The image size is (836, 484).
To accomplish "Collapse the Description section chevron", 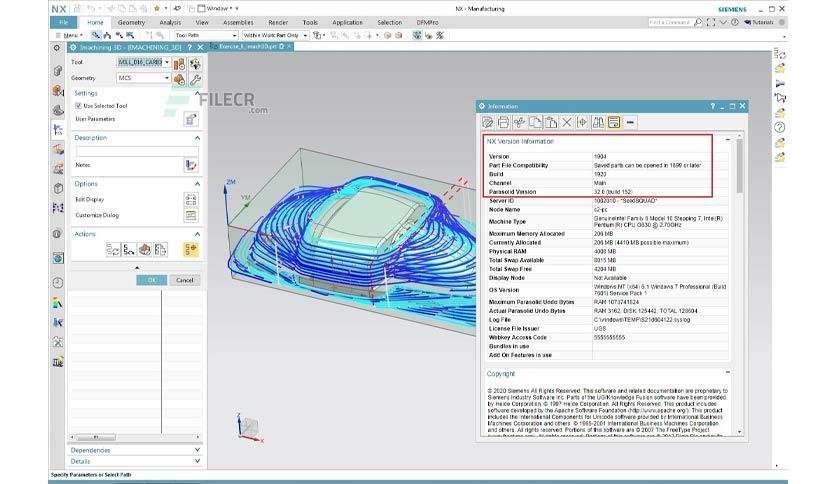I will coord(197,138).
